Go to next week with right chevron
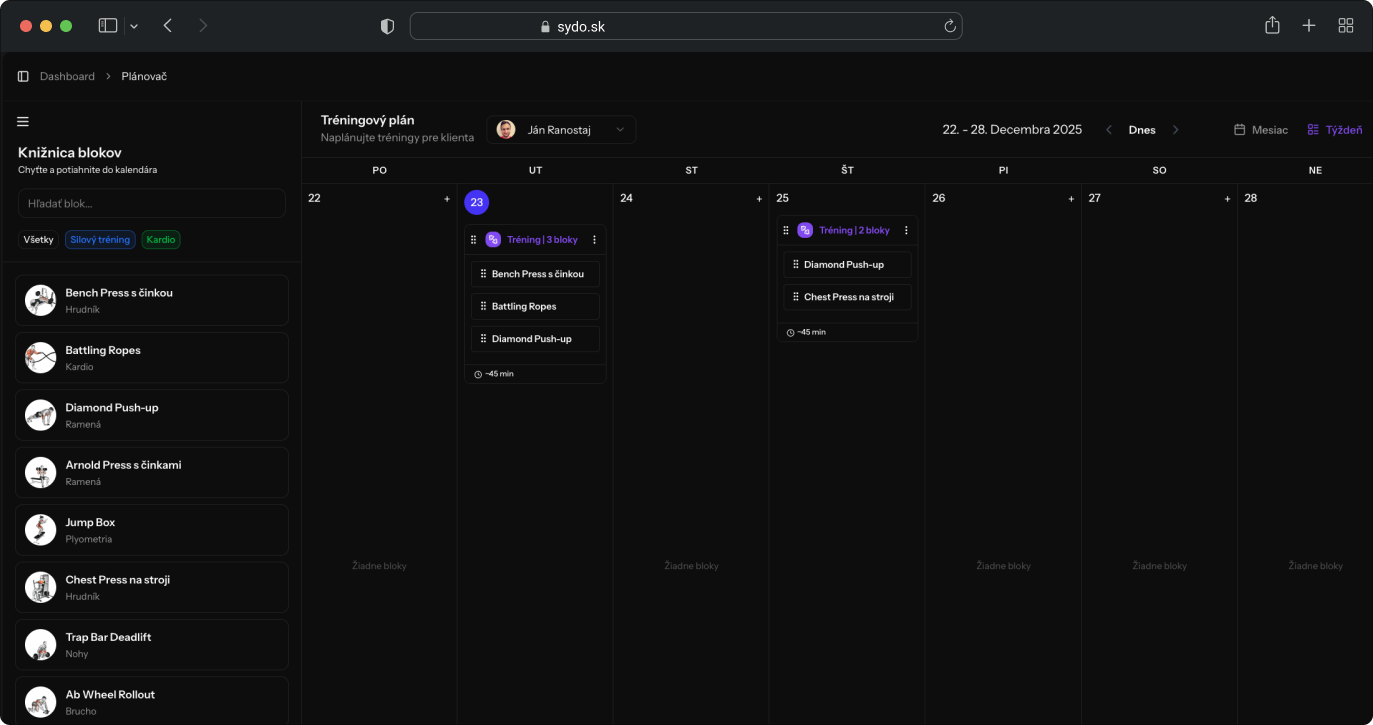Screen dimensions: 1373x725 pos(1175,130)
